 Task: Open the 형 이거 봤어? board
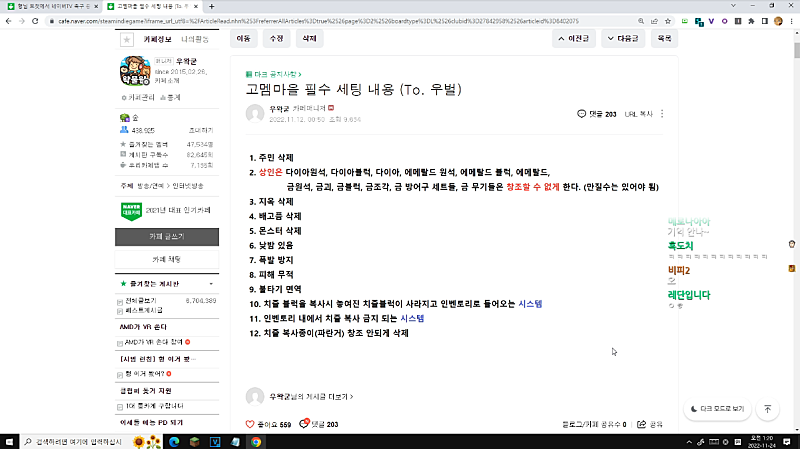(x=144, y=374)
